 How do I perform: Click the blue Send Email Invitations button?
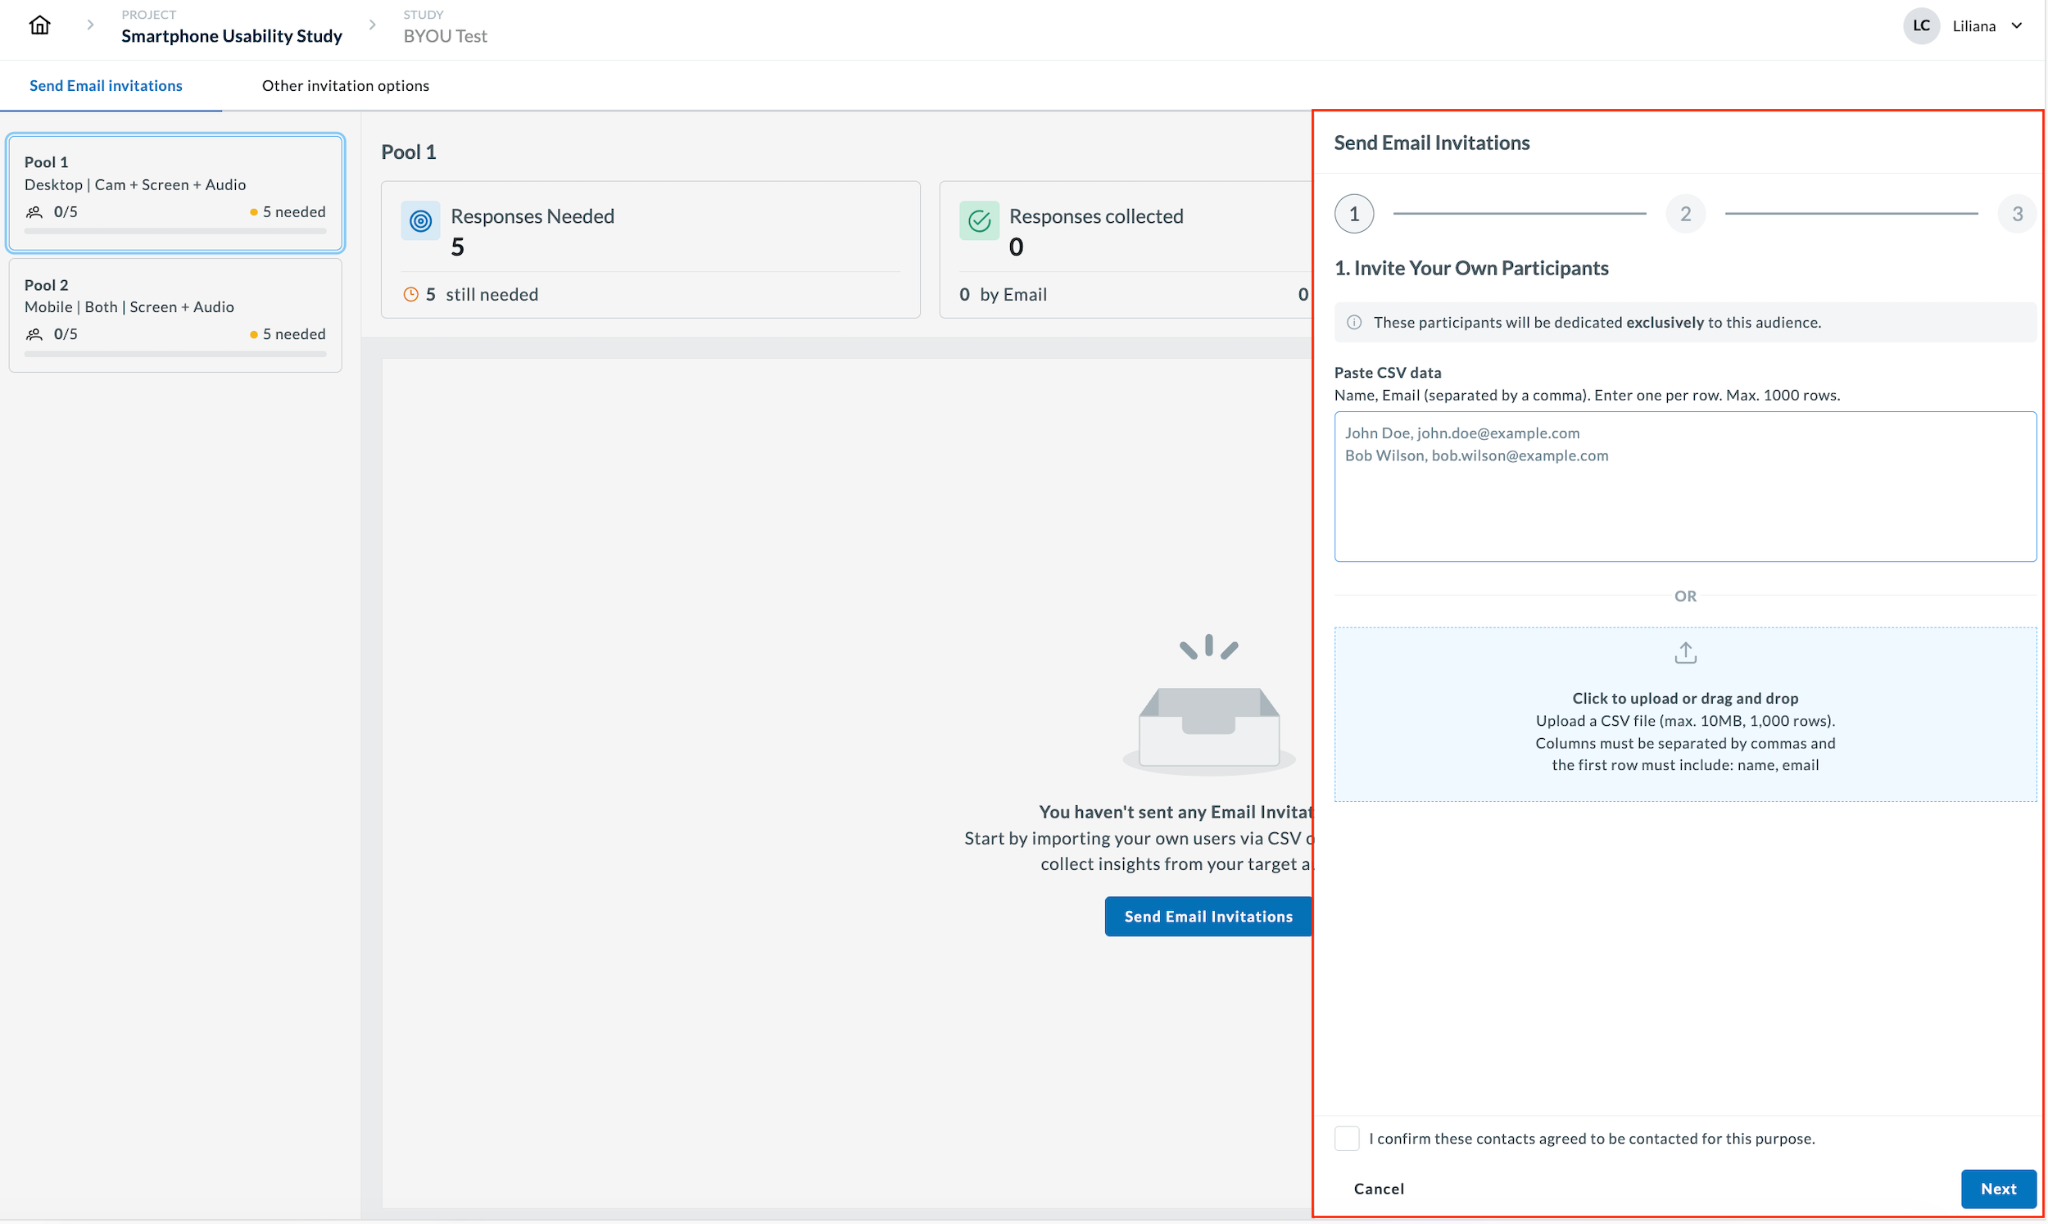click(1208, 917)
